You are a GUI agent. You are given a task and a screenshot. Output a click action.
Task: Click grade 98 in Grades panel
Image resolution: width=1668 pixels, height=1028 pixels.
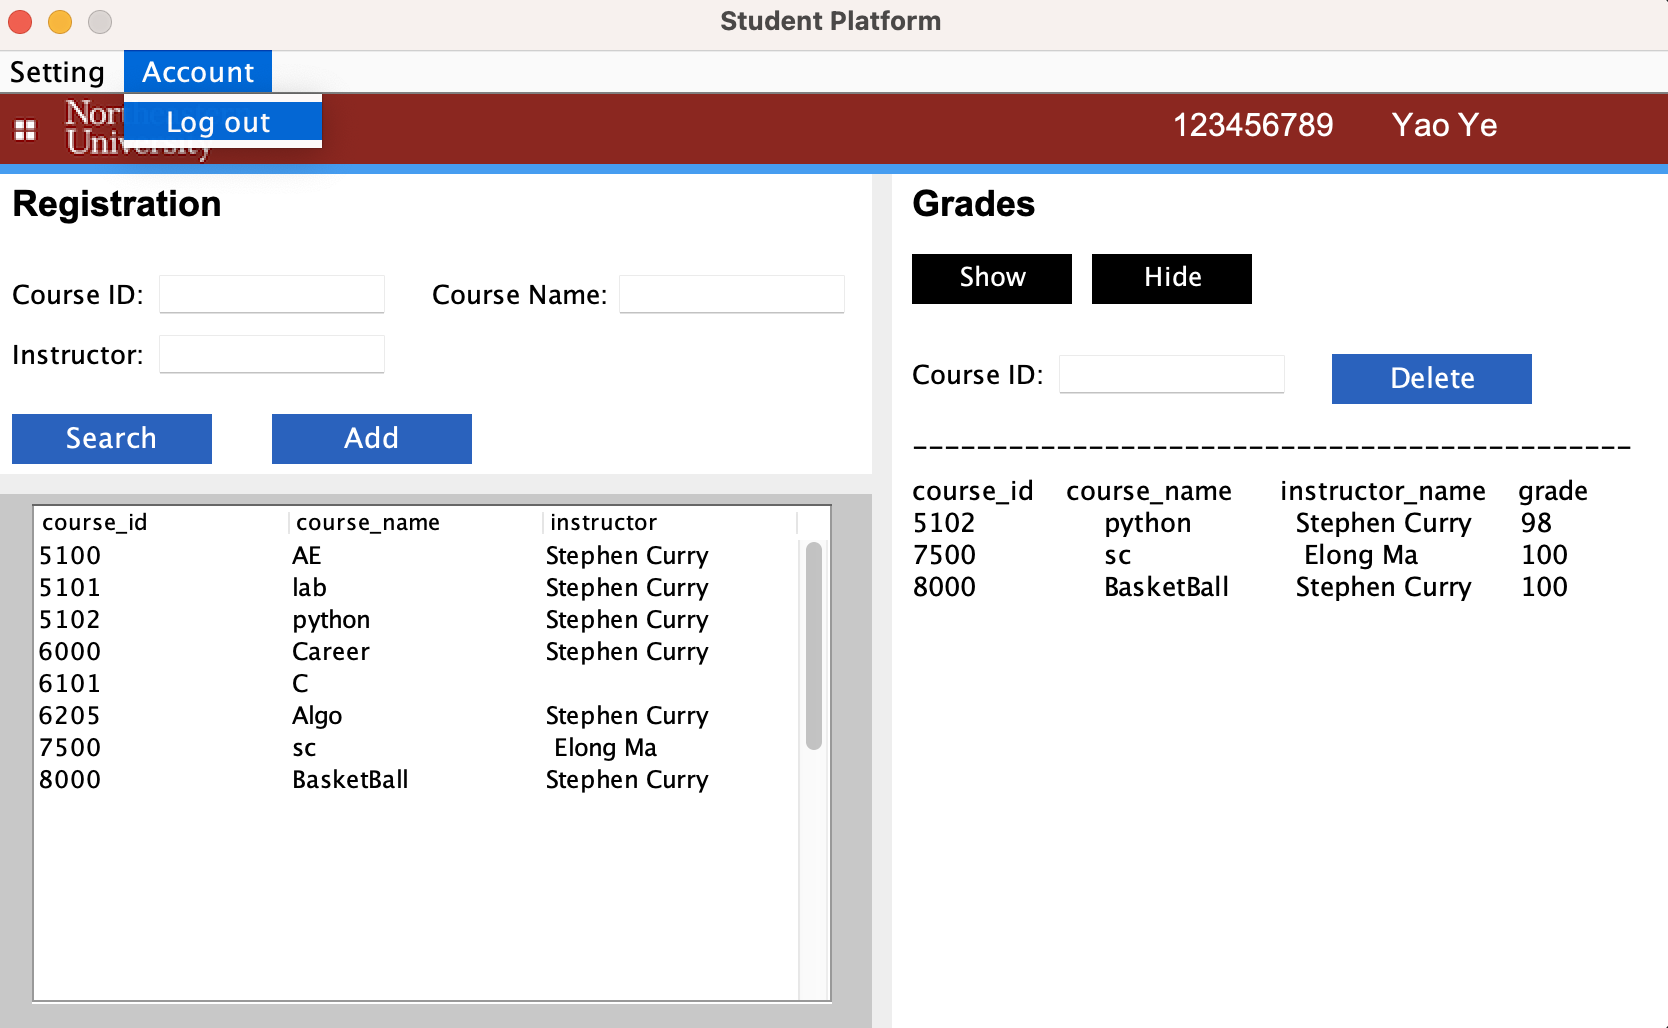tap(1536, 523)
